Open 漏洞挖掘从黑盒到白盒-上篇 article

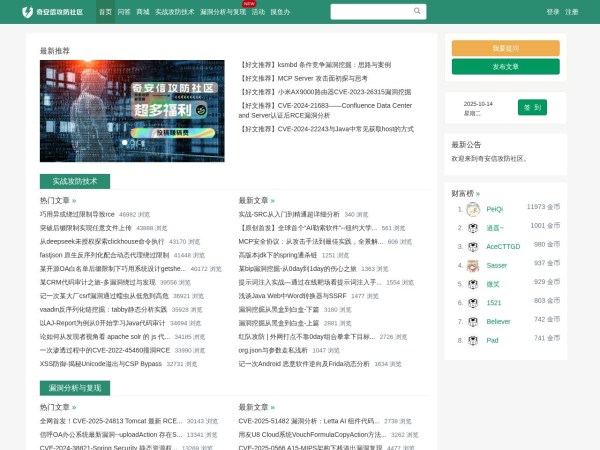pos(279,323)
